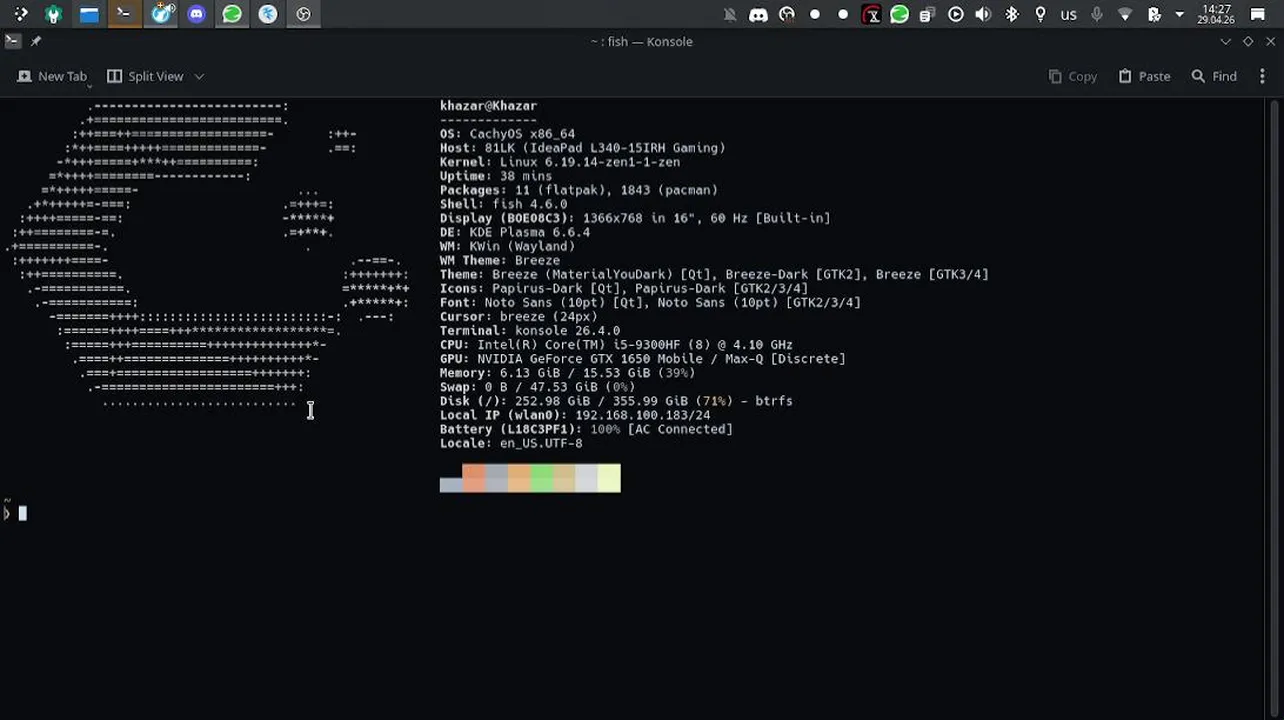Viewport: 1284px width, 720px height.
Task: Open the blue KDE-style app taskbar icon
Action: point(268,14)
